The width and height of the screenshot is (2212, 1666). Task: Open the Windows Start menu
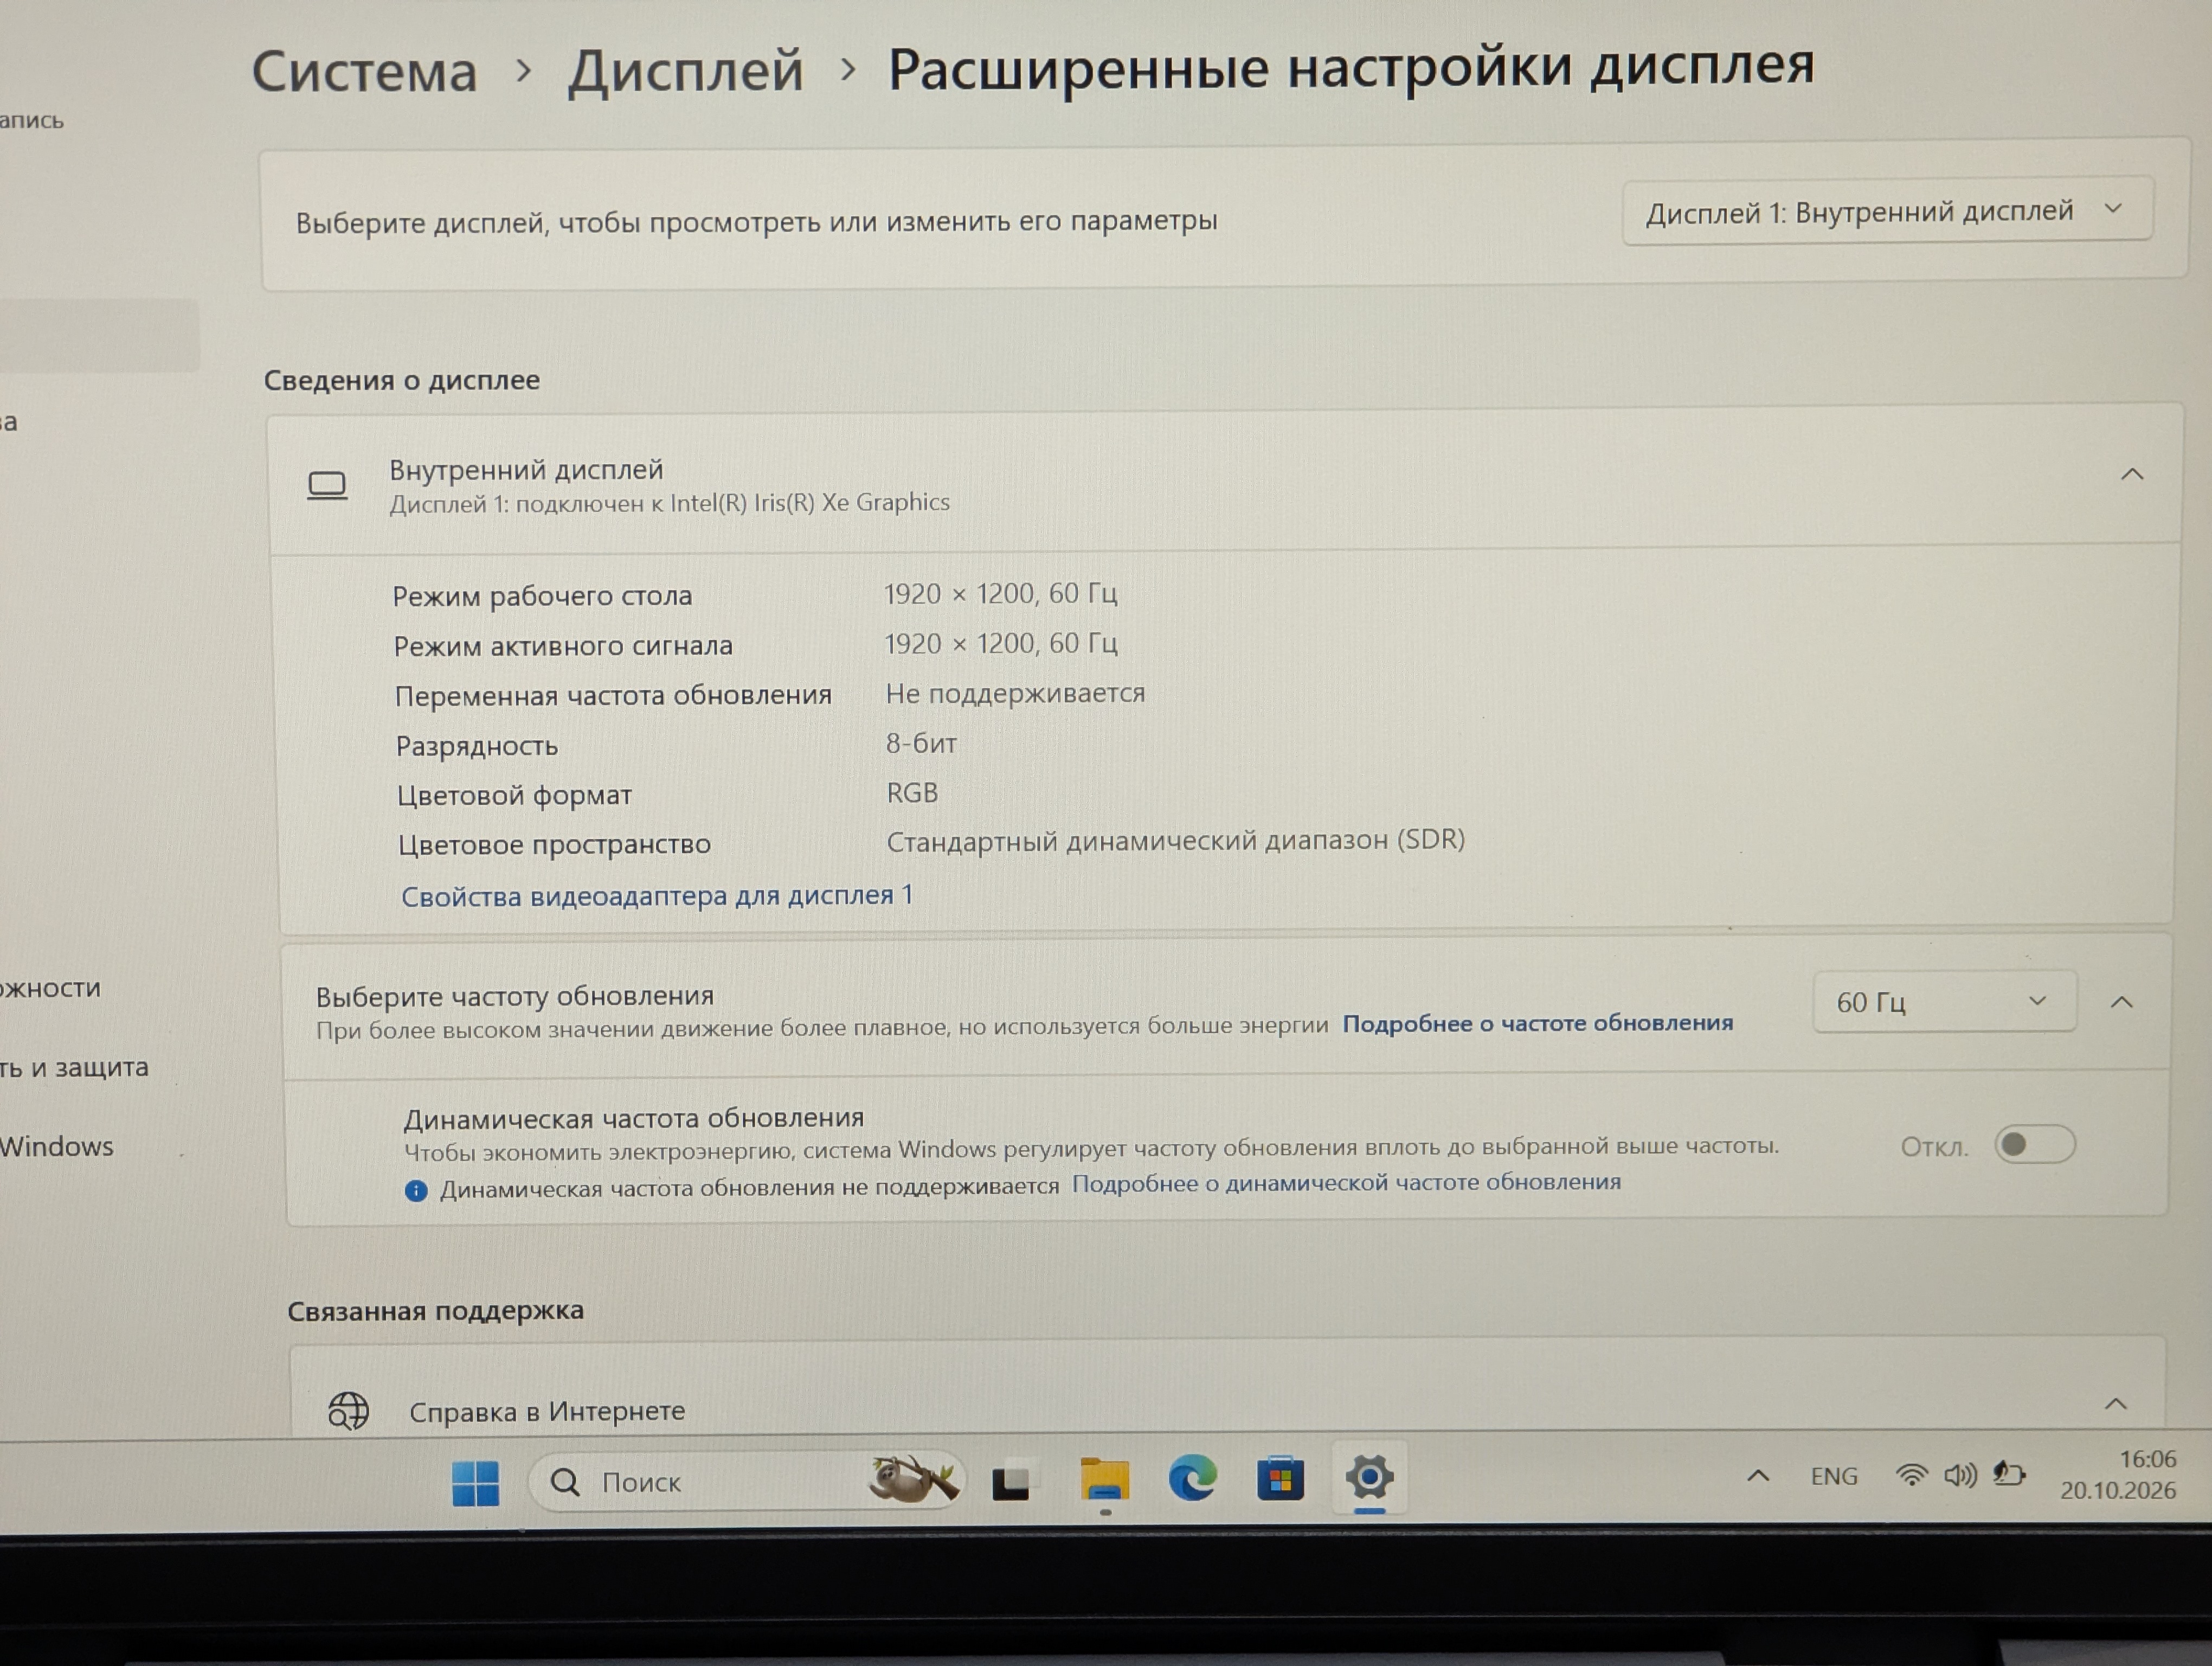pos(475,1483)
